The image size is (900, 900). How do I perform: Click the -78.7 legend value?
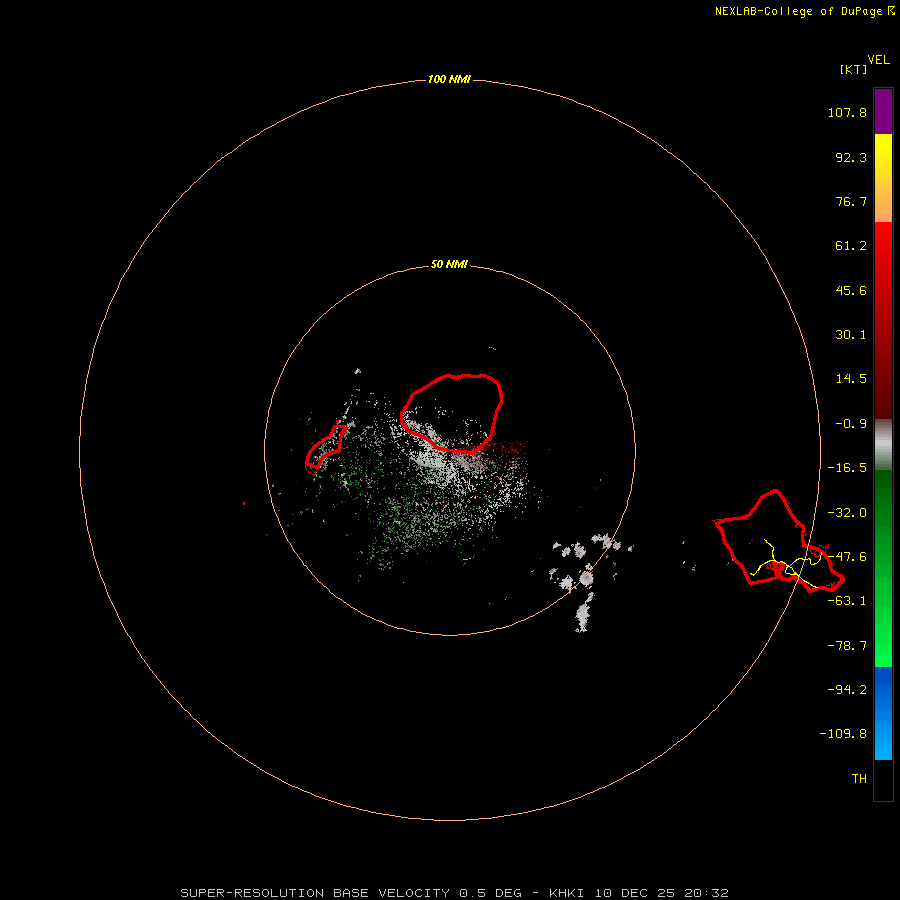point(847,646)
